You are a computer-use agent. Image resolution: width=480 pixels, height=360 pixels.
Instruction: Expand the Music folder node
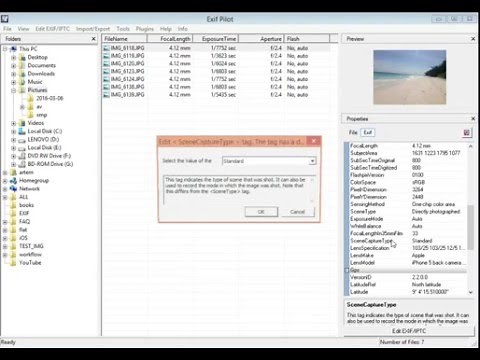(x=14, y=82)
